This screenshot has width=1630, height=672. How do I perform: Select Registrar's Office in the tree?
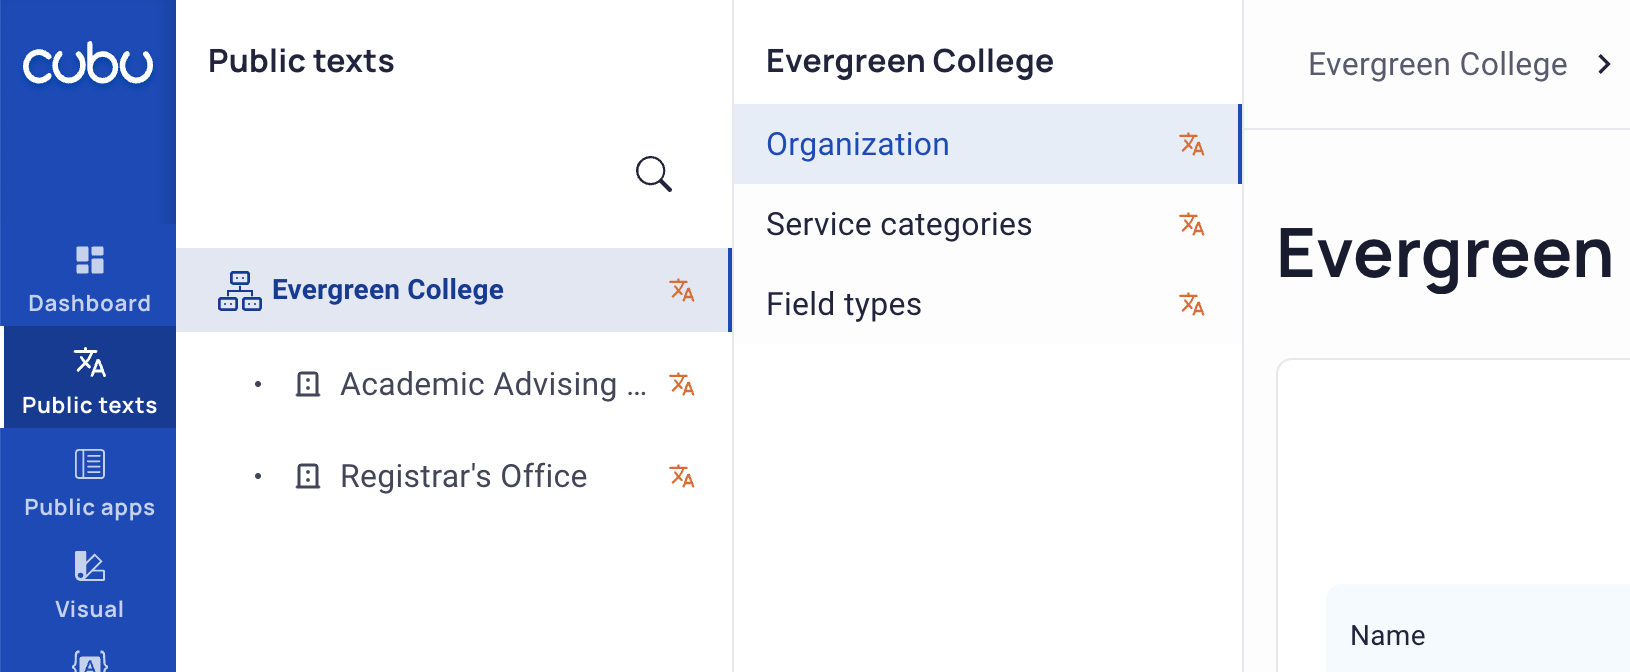click(x=463, y=476)
